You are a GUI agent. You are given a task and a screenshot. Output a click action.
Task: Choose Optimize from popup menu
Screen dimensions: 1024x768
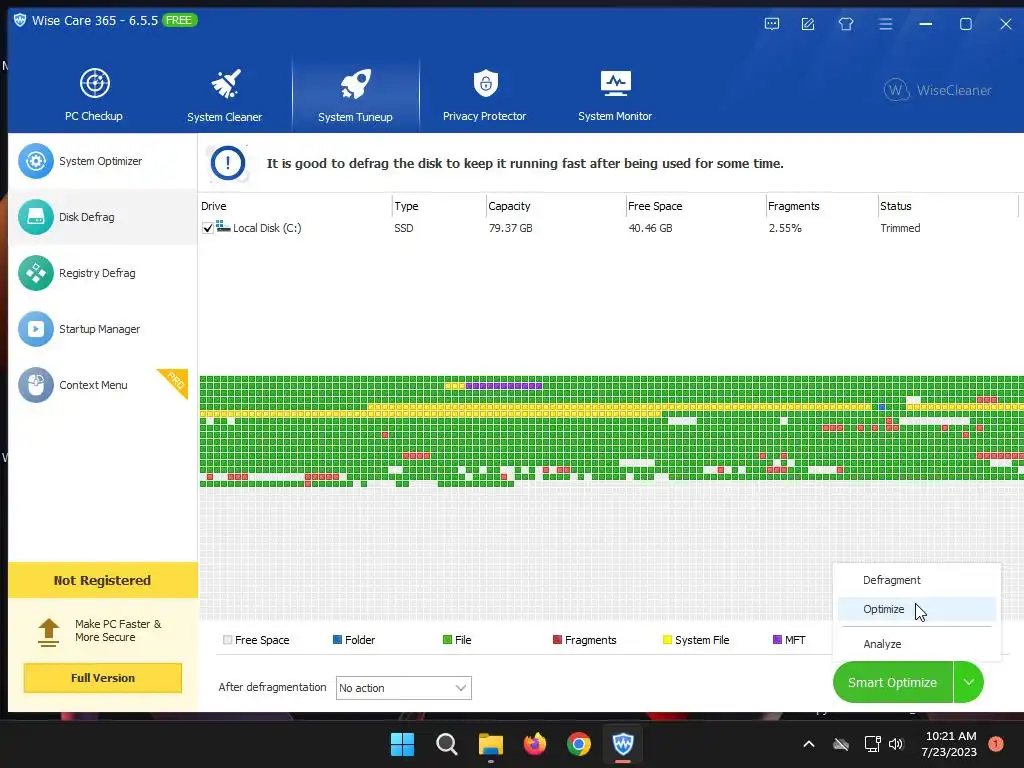[x=916, y=609]
